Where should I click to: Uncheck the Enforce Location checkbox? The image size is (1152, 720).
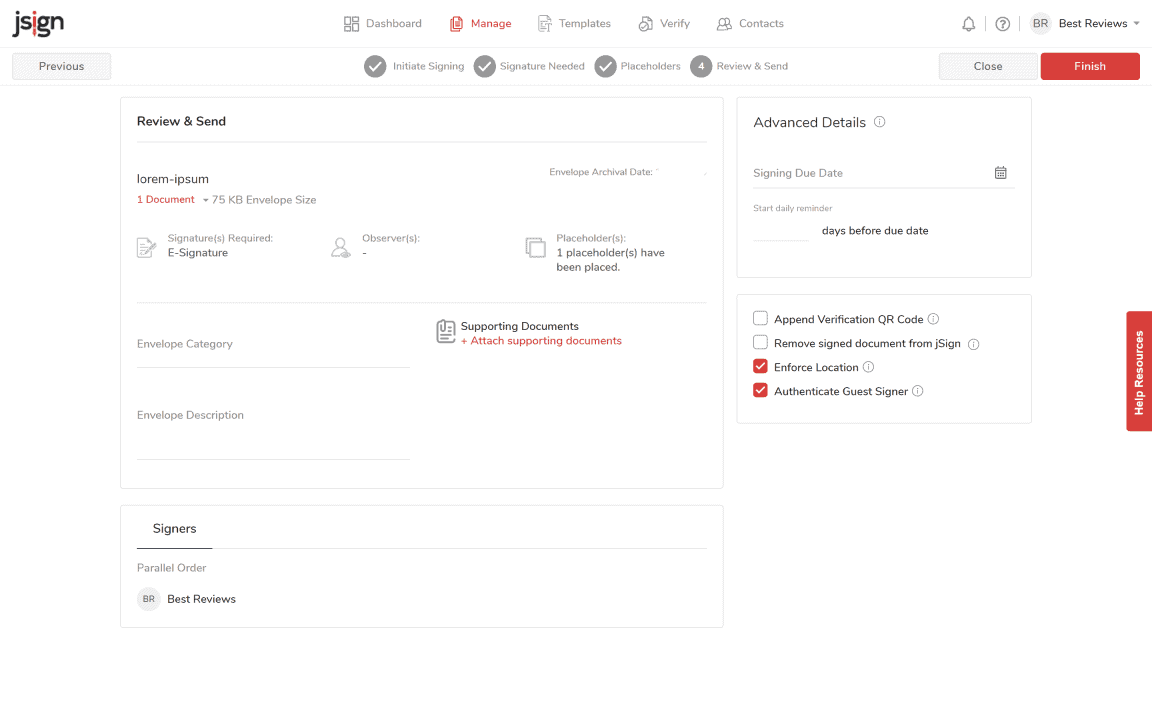761,367
